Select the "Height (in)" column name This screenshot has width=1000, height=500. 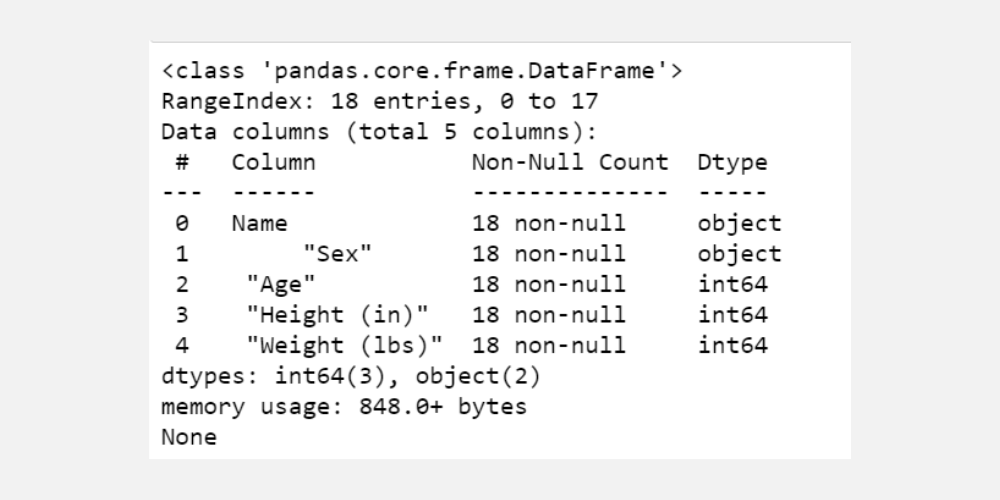point(337,315)
